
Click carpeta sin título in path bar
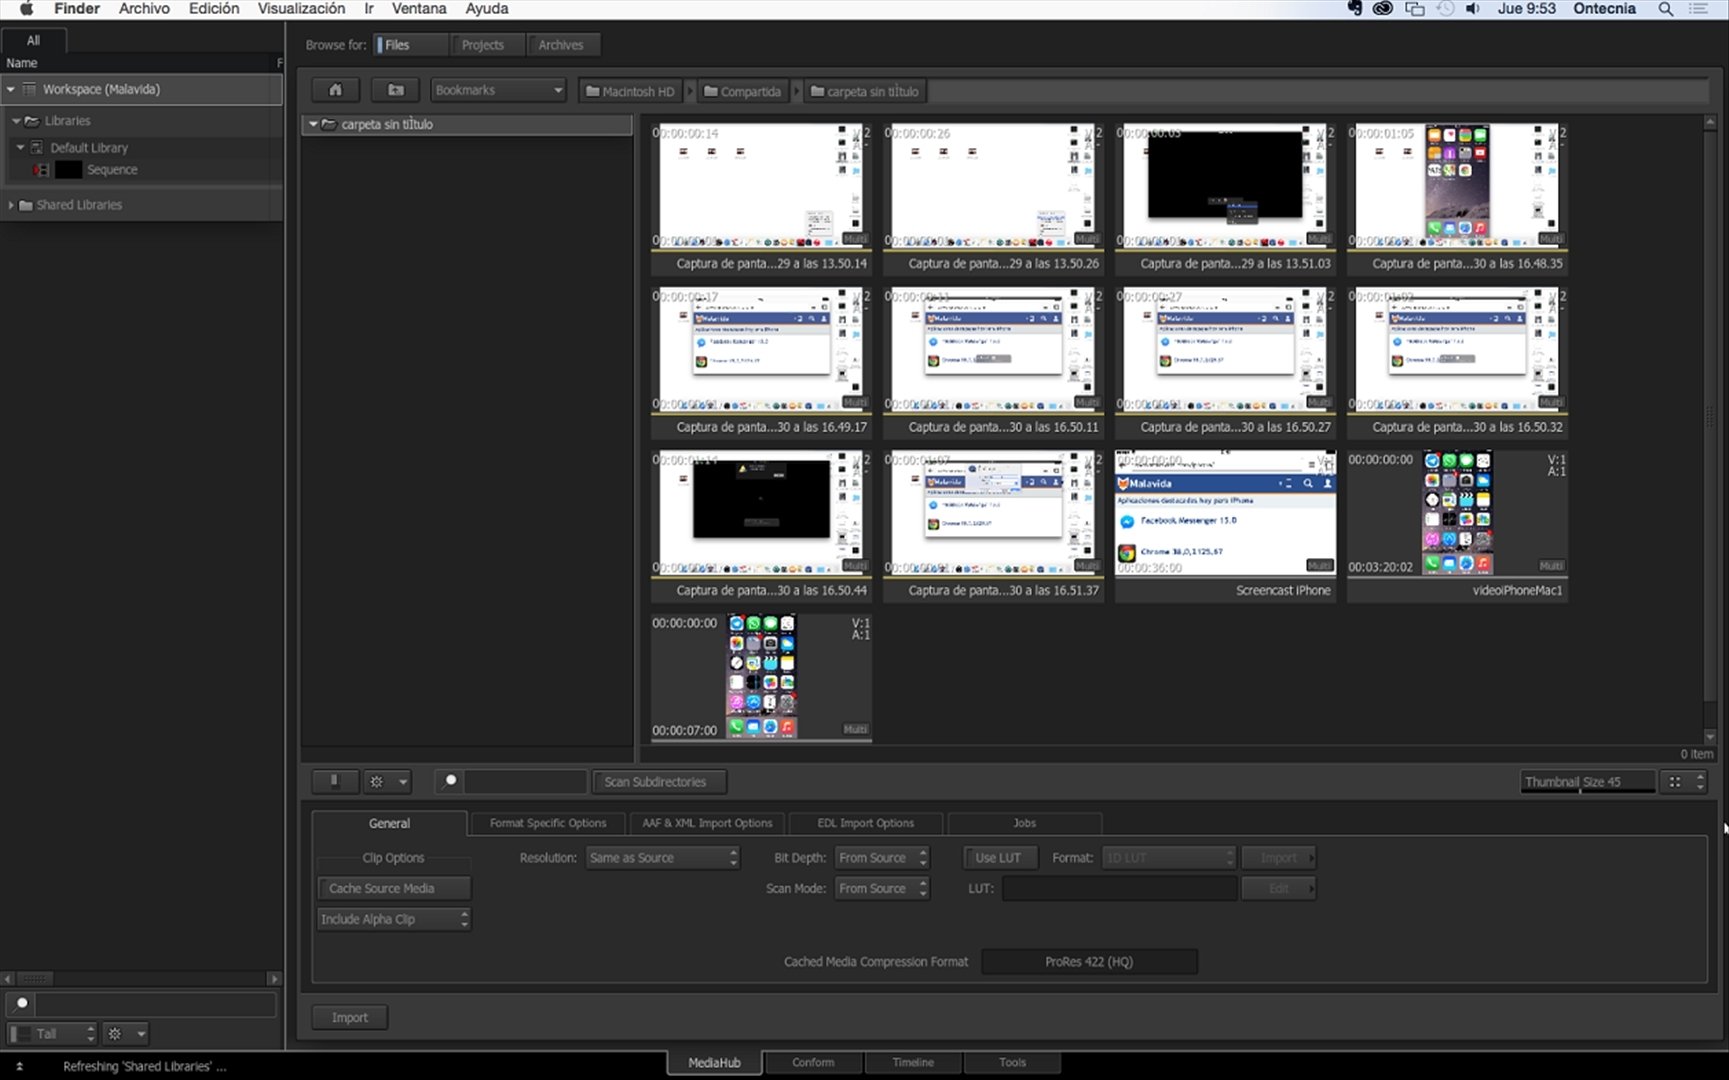pos(864,91)
